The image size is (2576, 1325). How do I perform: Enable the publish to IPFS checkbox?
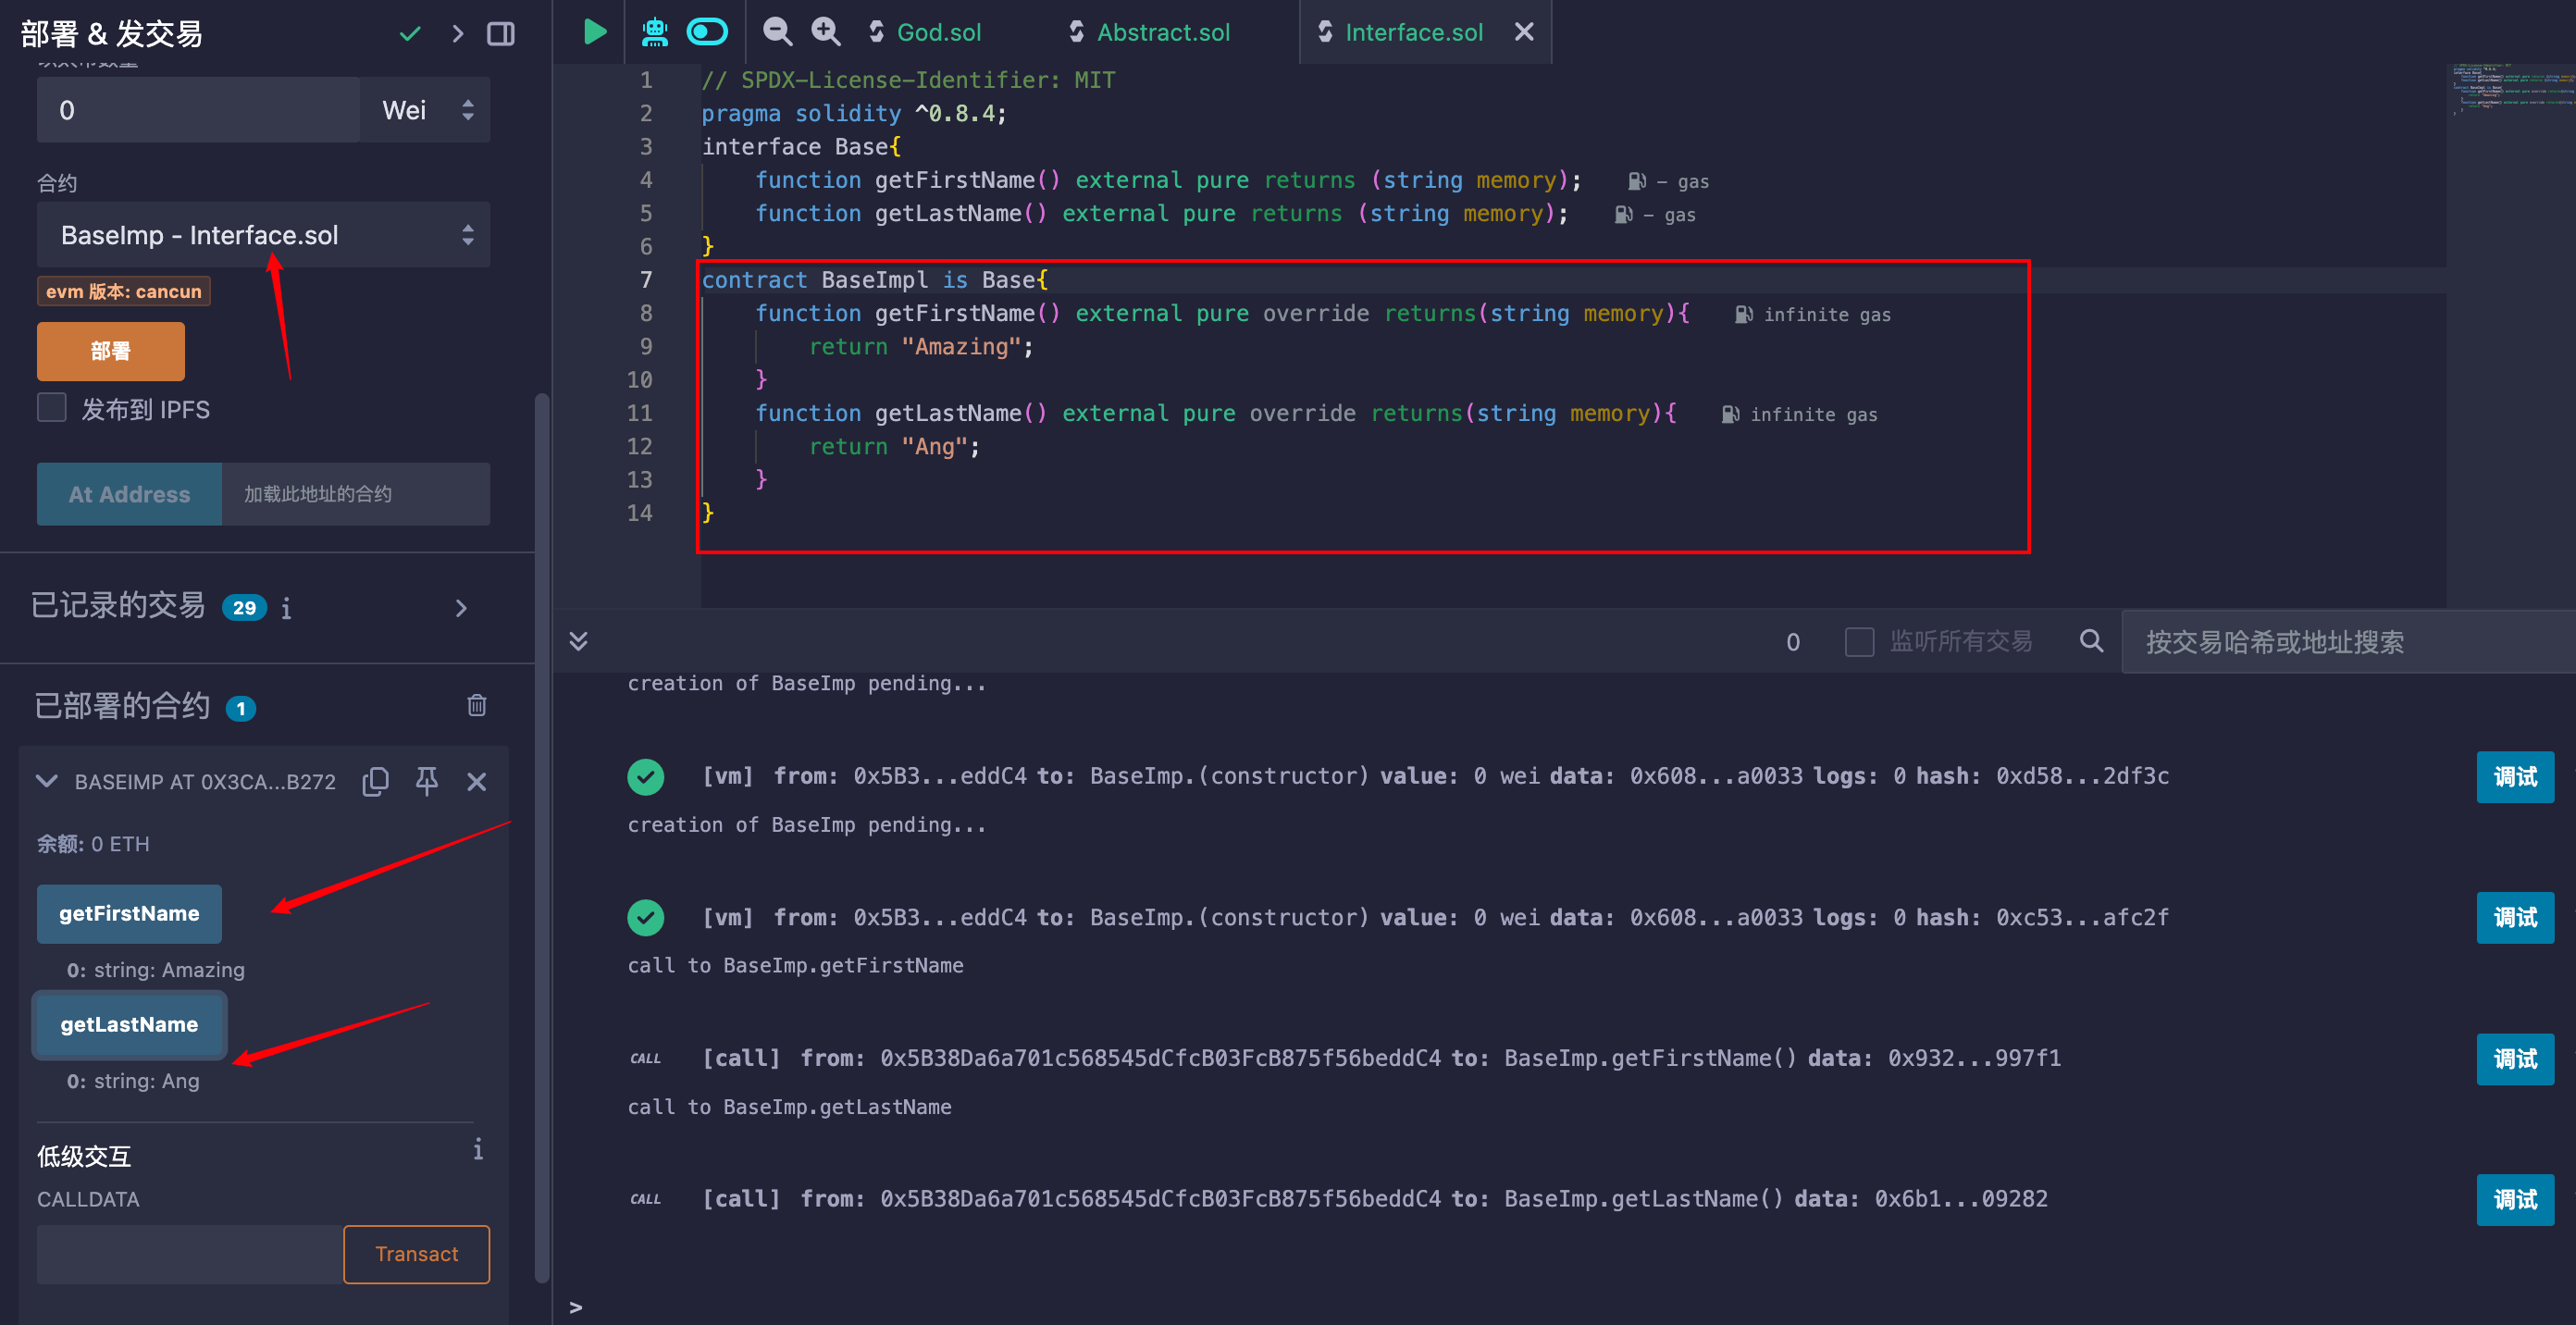52,408
